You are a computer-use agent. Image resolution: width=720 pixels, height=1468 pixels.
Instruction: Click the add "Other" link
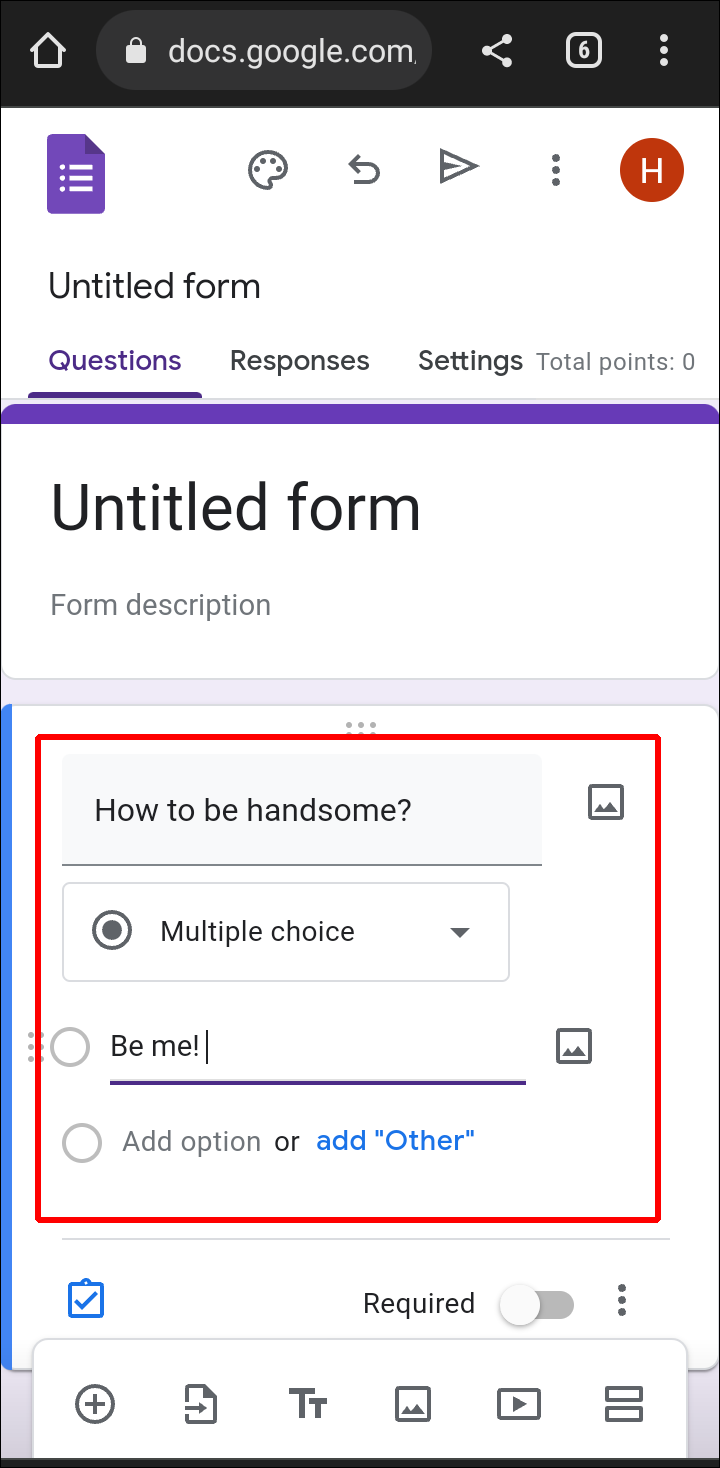point(395,1141)
